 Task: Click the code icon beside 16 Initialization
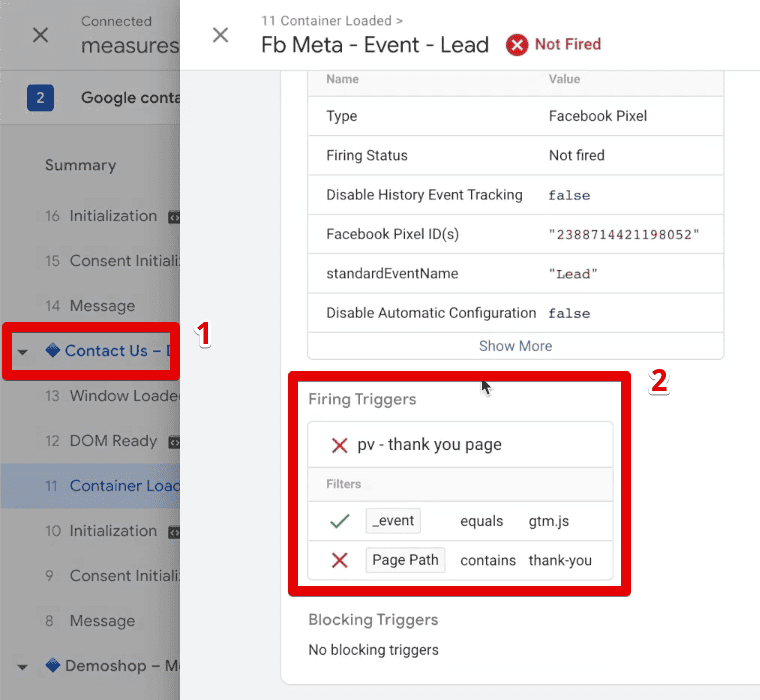click(x=174, y=217)
